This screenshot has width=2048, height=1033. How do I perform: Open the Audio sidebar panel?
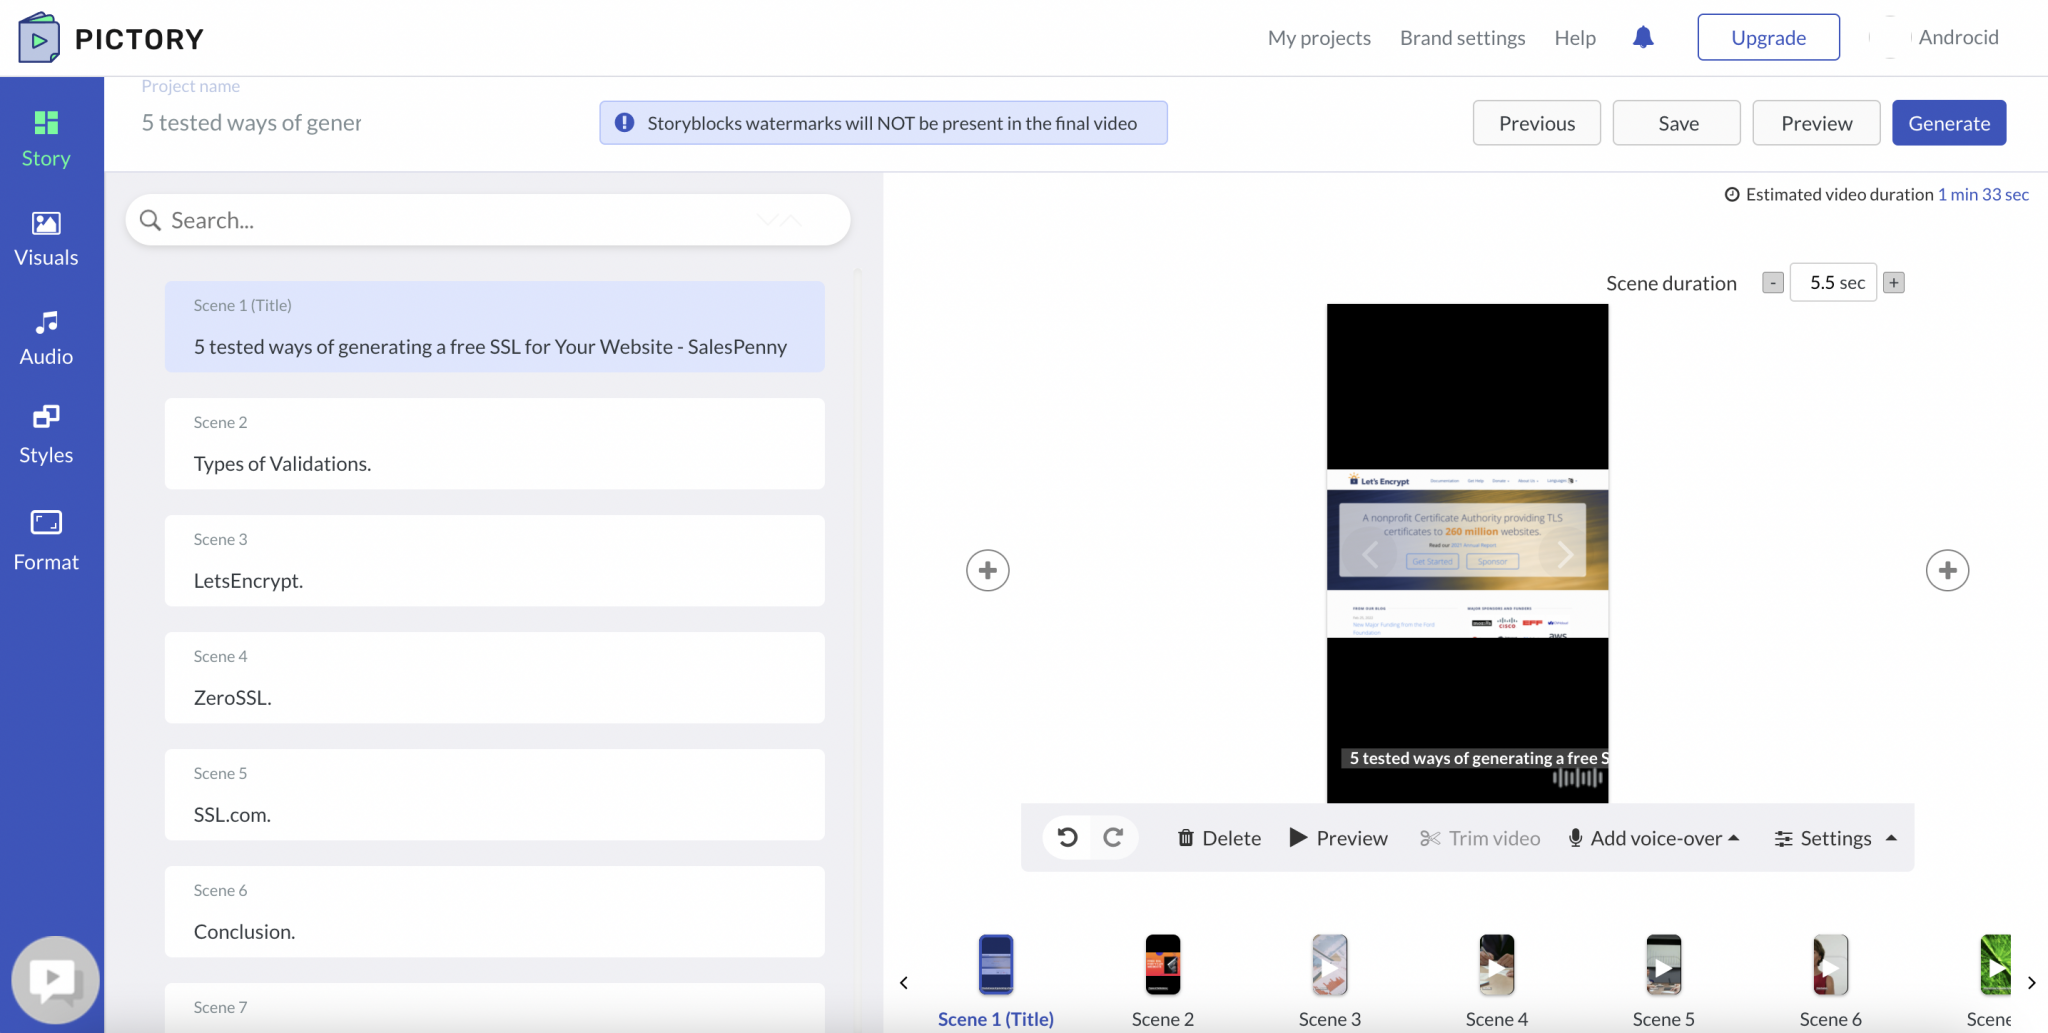(x=46, y=339)
